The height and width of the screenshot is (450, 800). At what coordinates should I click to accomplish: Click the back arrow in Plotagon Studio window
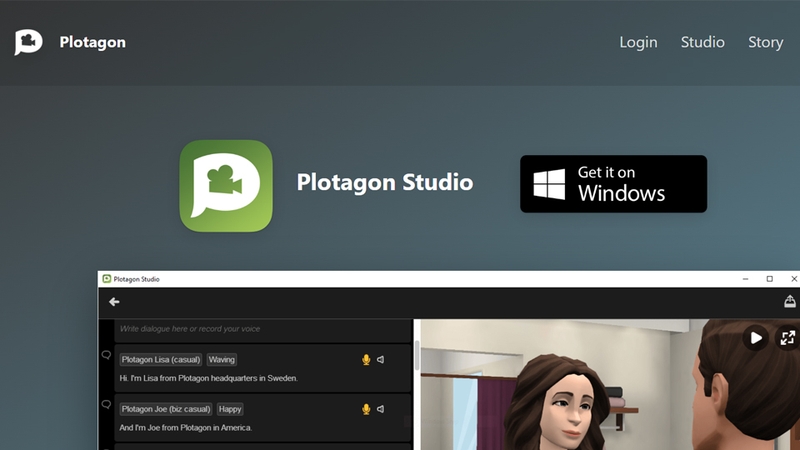tap(114, 302)
